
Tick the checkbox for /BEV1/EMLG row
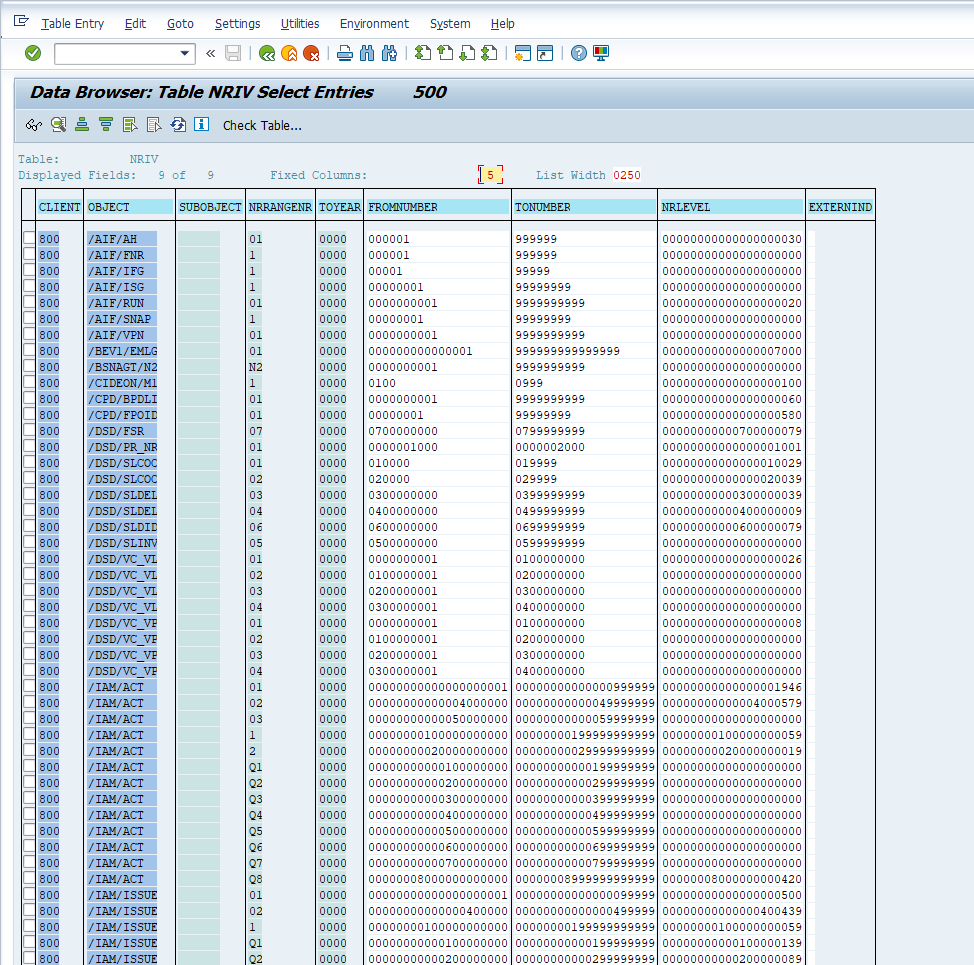pos(29,351)
